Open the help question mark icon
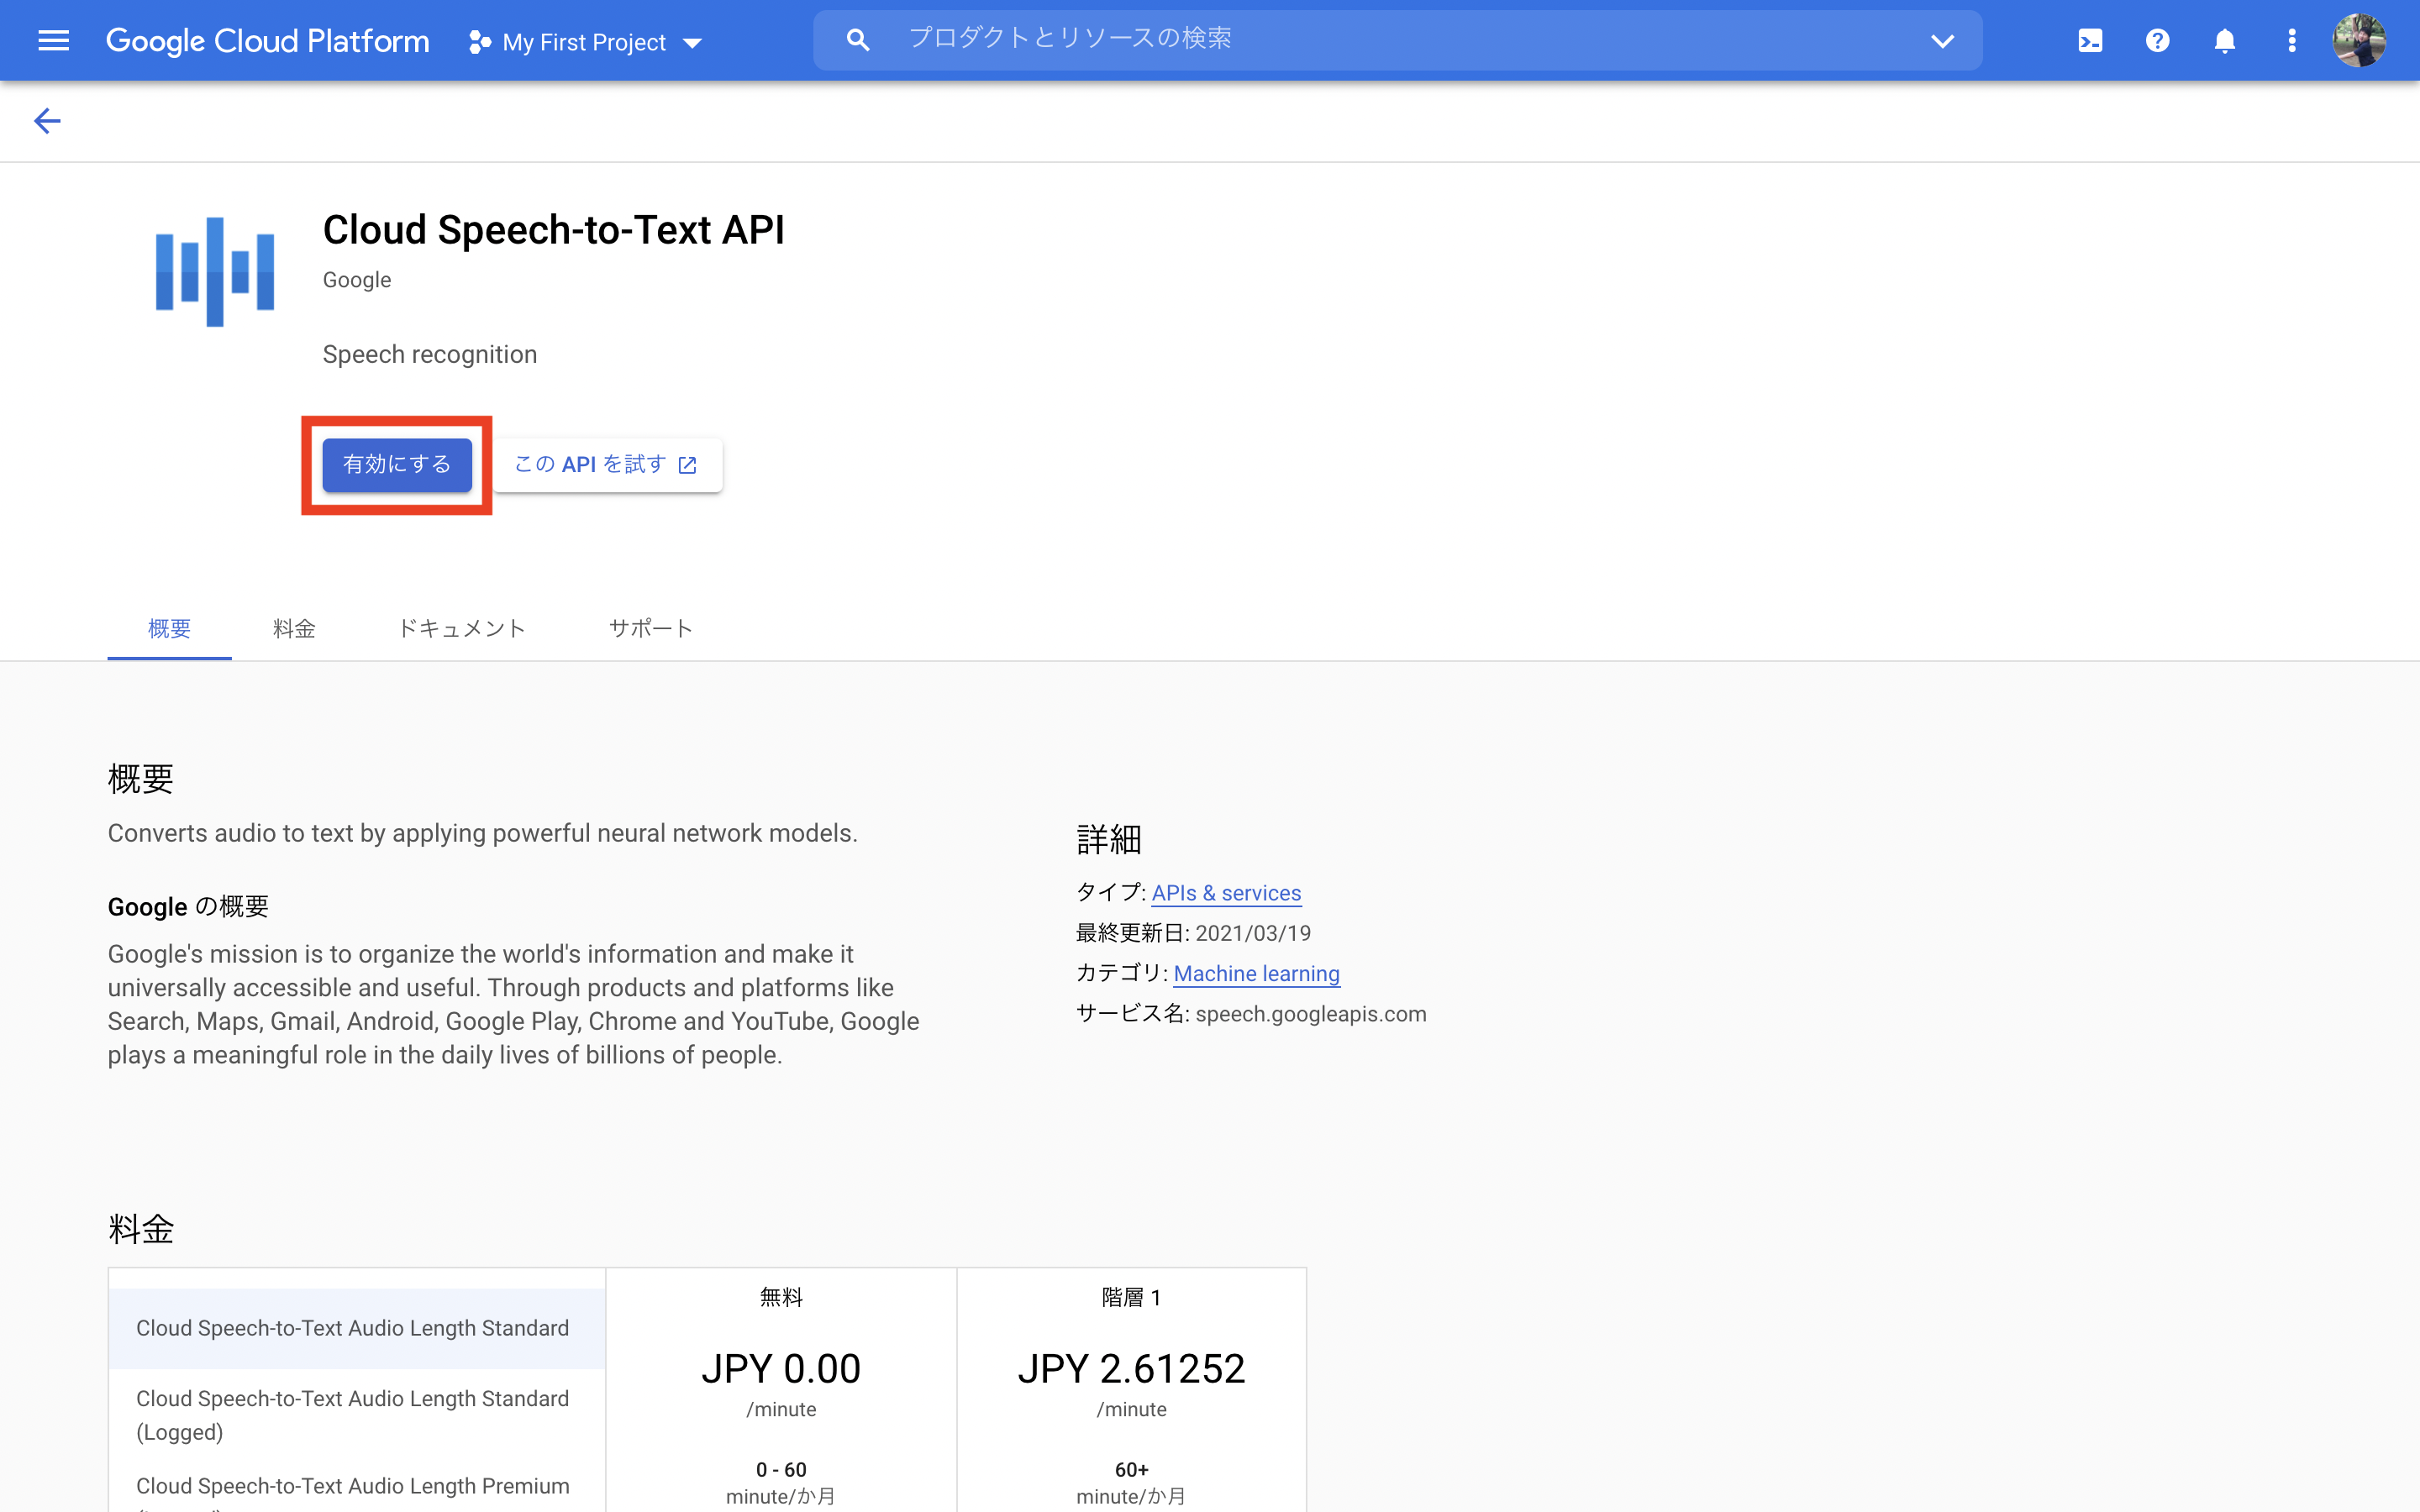The height and width of the screenshot is (1512, 2420). pos(2157,41)
